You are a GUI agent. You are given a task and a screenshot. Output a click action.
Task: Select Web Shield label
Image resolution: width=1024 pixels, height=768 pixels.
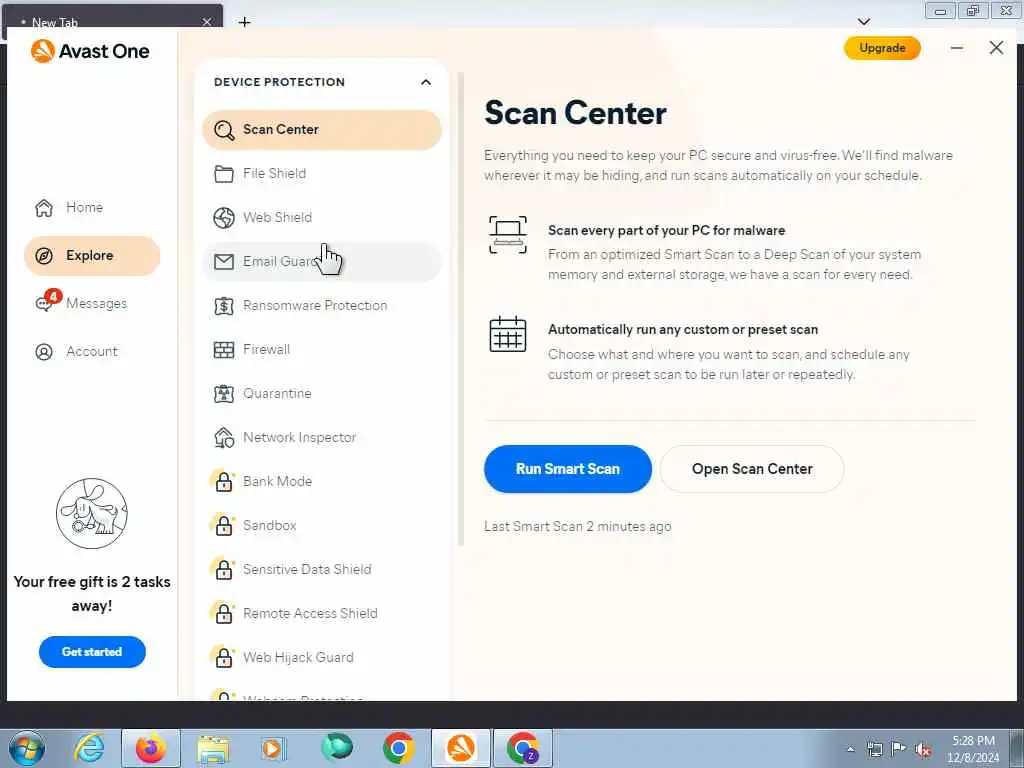(x=278, y=217)
